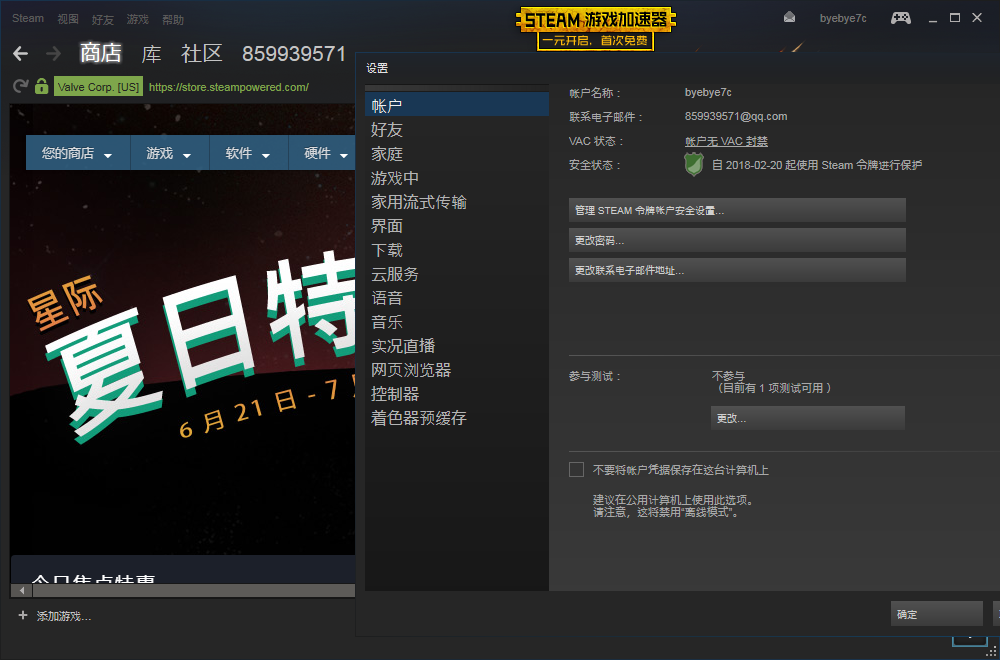
Task: Expand the 硬件 store dropdown
Action: [x=322, y=154]
